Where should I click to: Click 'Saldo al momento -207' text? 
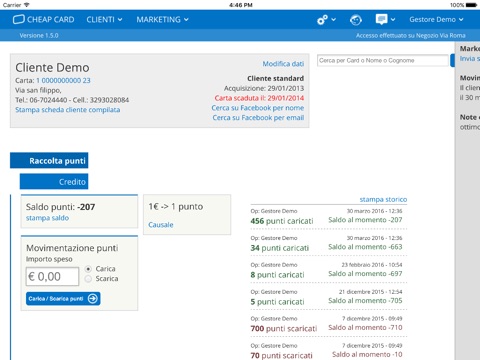[x=365, y=220]
